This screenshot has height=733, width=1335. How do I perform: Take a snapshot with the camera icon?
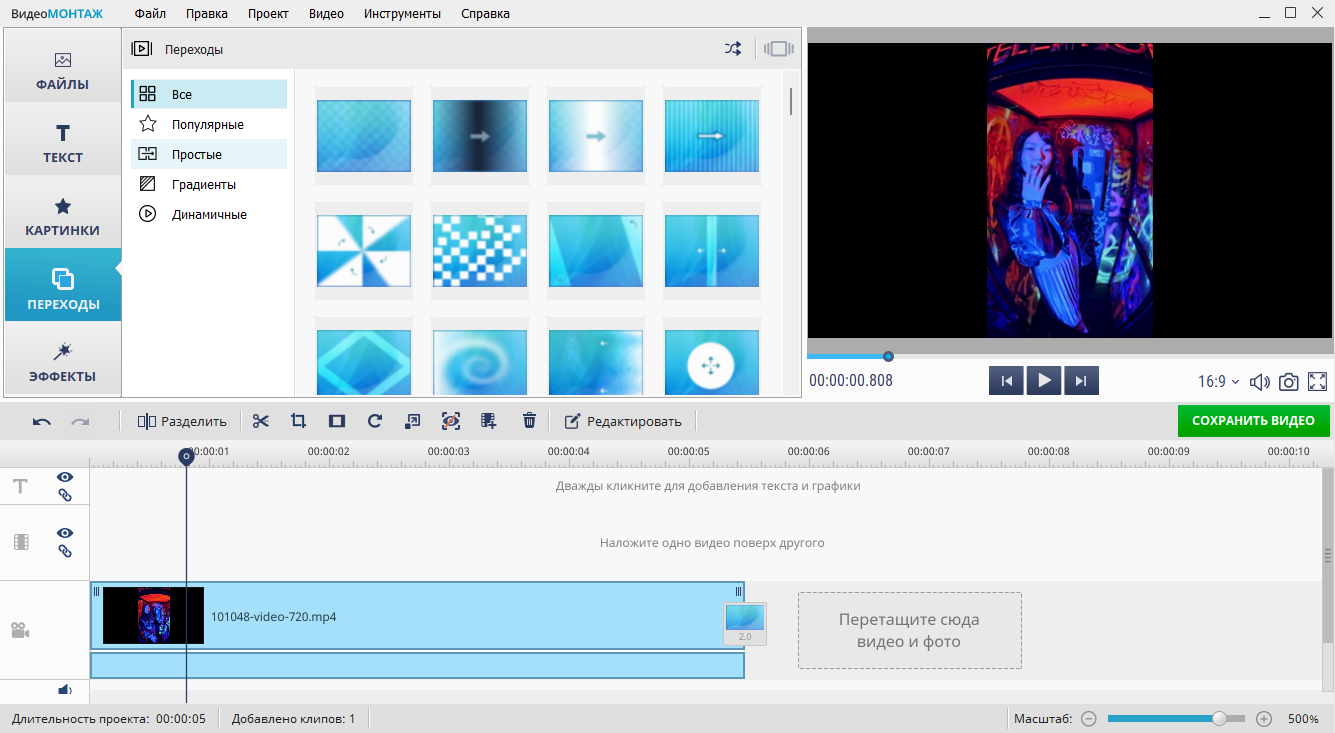pos(1289,381)
